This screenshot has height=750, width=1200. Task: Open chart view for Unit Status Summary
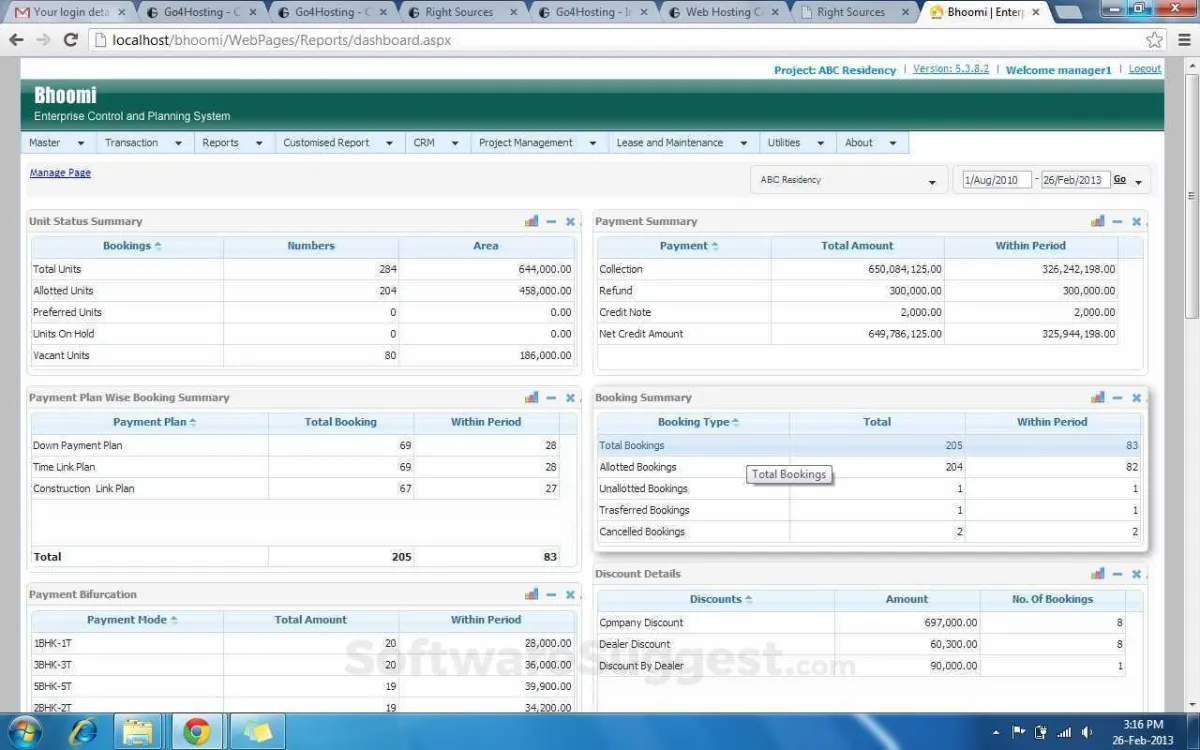tap(531, 221)
